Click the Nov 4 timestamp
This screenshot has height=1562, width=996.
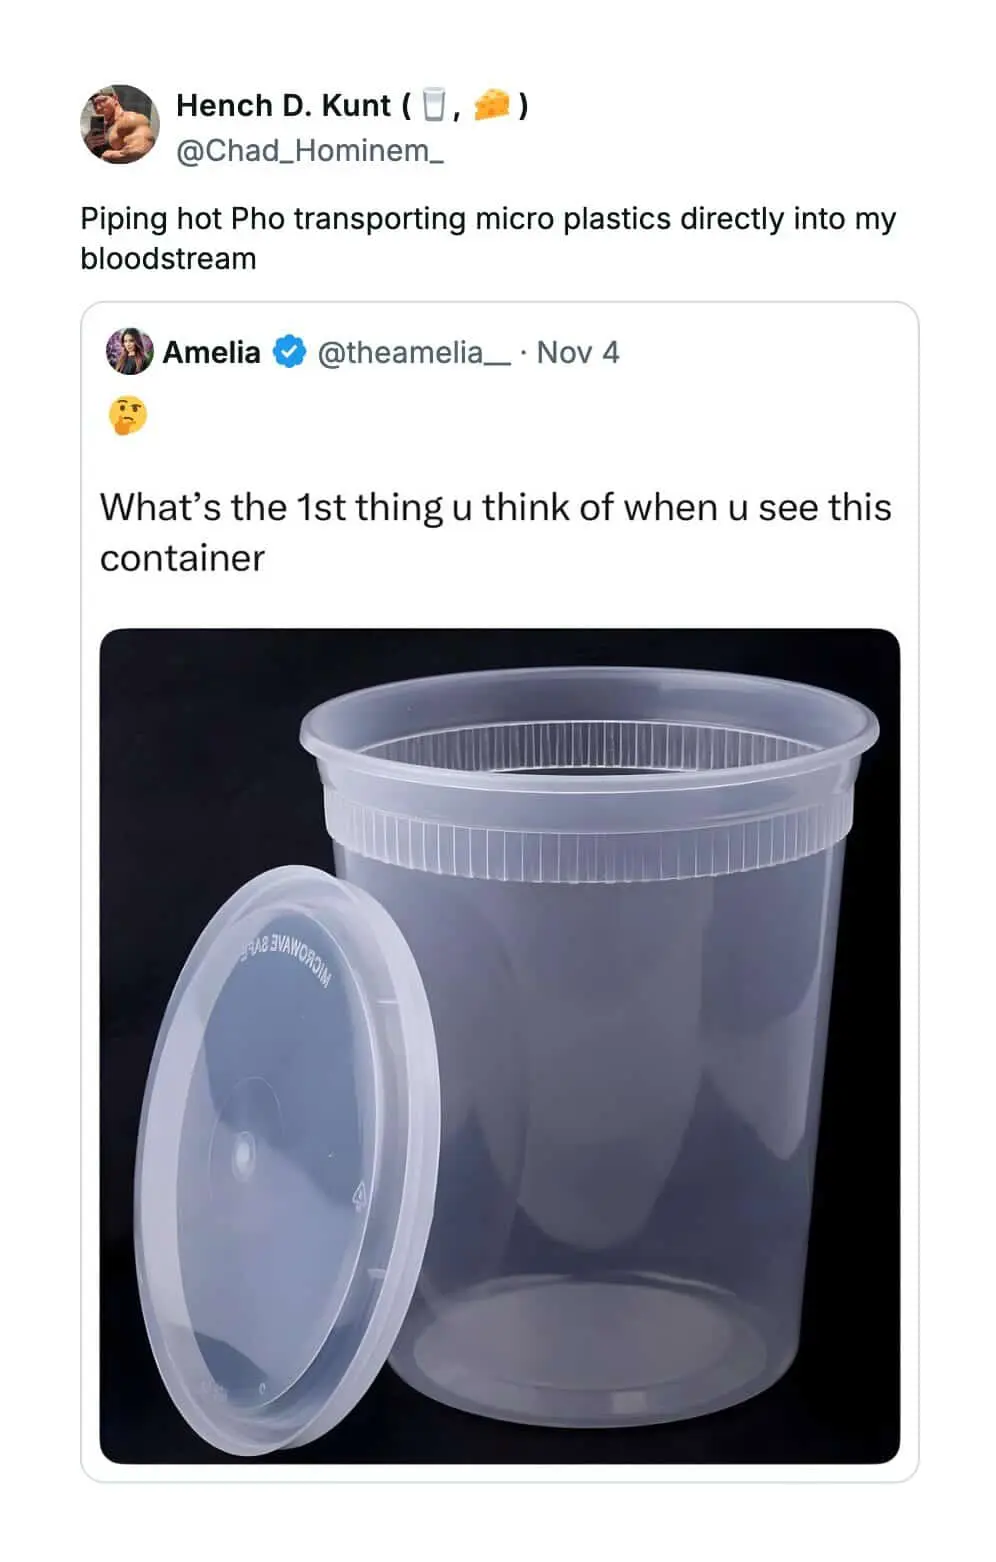[x=578, y=352]
